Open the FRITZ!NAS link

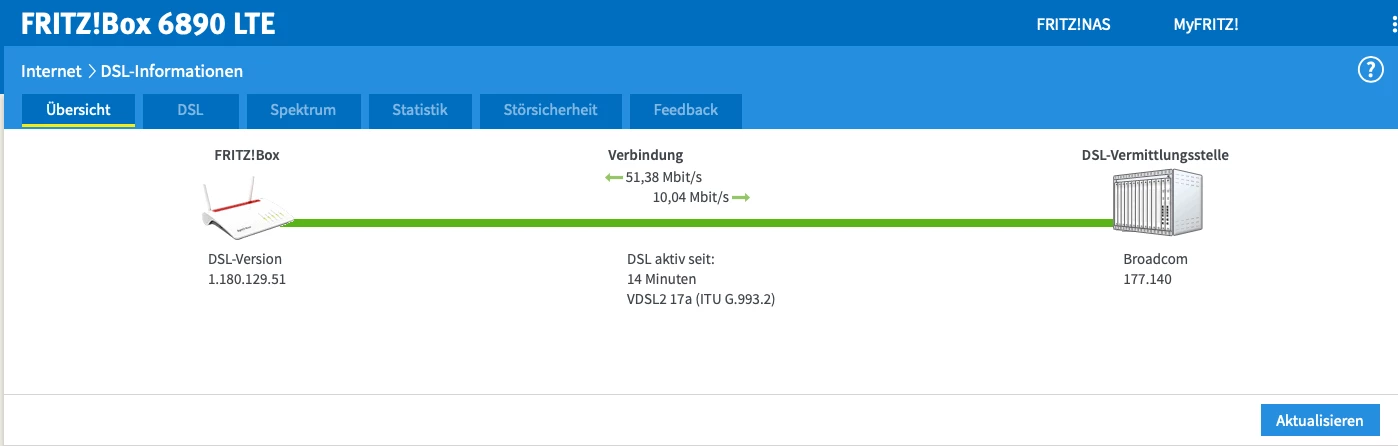[1073, 24]
